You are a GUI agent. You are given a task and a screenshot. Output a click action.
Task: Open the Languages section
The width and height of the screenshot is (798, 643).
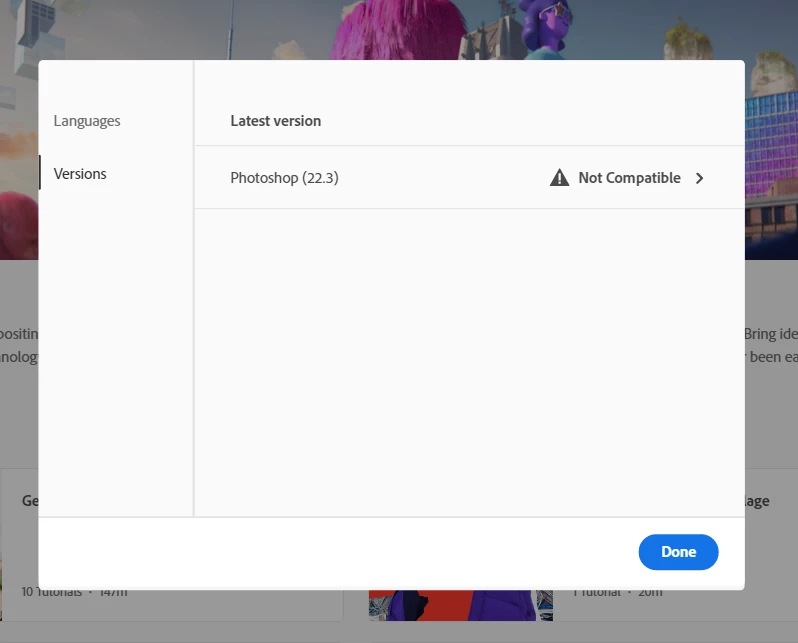(x=87, y=121)
